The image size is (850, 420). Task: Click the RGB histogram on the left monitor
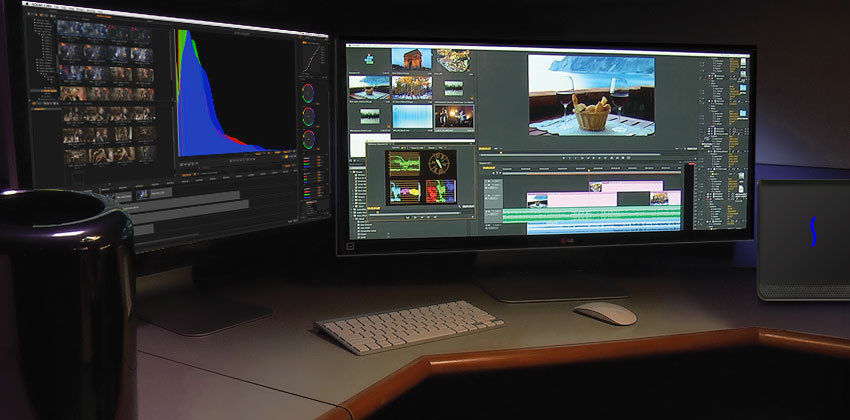tap(235, 93)
